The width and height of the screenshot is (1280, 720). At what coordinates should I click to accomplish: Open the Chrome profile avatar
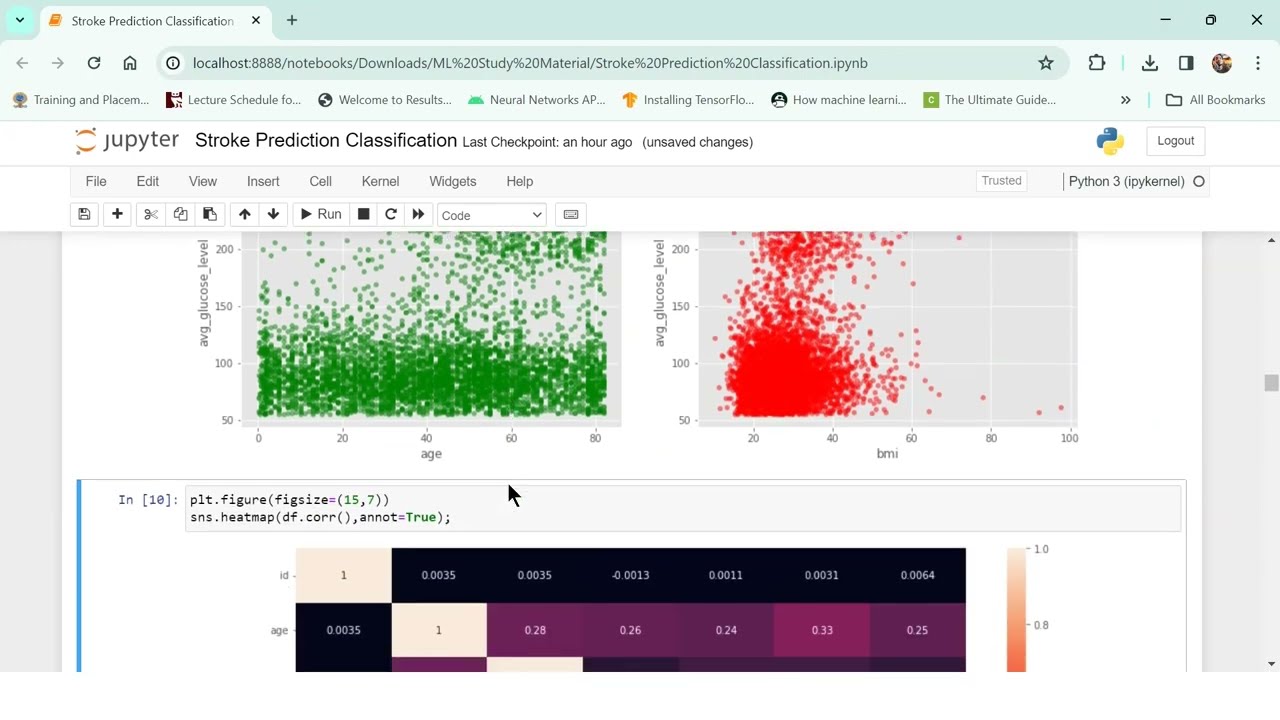pos(1222,63)
